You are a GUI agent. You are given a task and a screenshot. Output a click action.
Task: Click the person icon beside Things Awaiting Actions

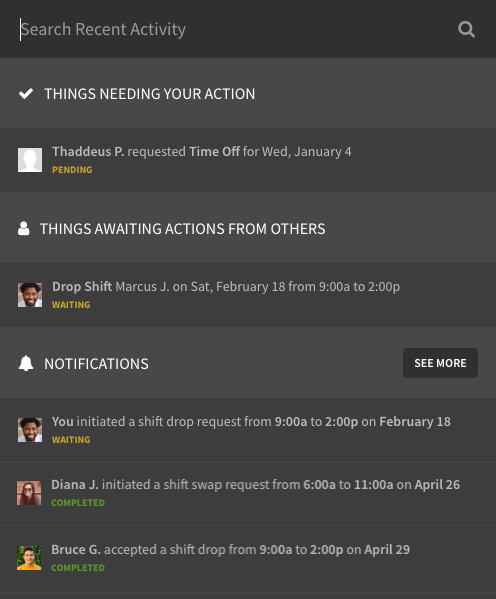click(24, 228)
